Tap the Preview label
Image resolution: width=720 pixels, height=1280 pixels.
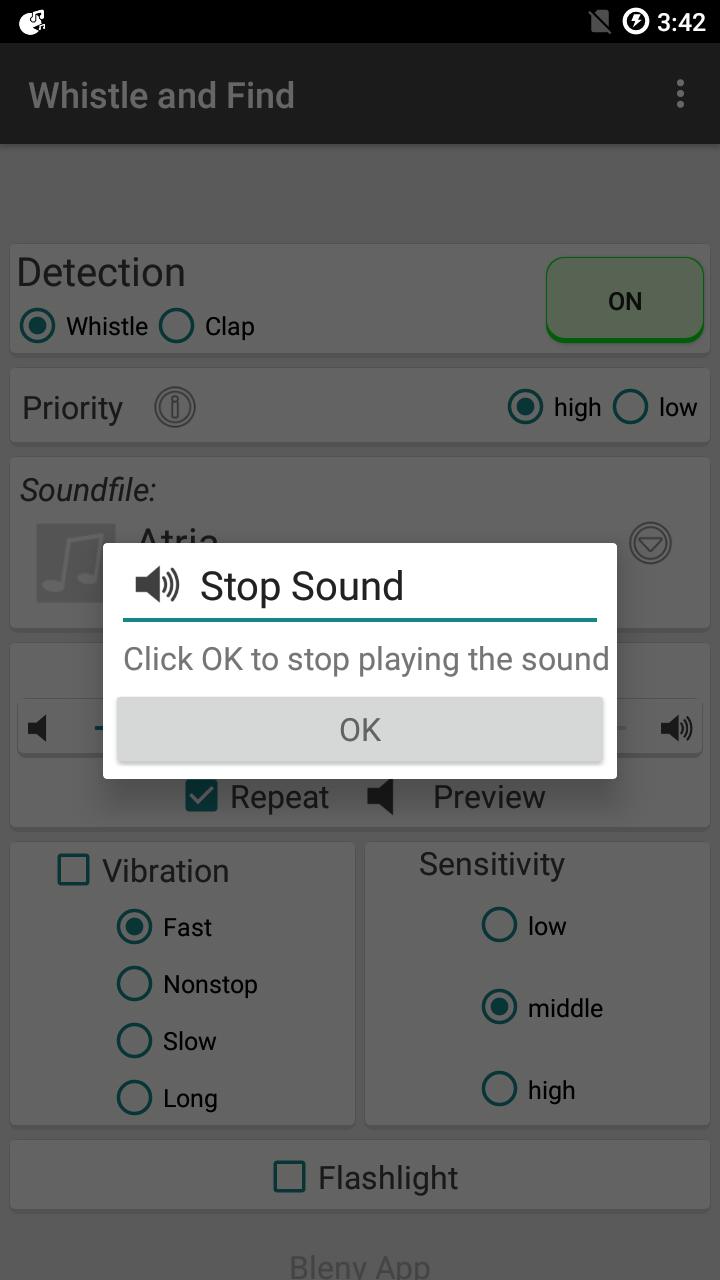[x=489, y=797]
